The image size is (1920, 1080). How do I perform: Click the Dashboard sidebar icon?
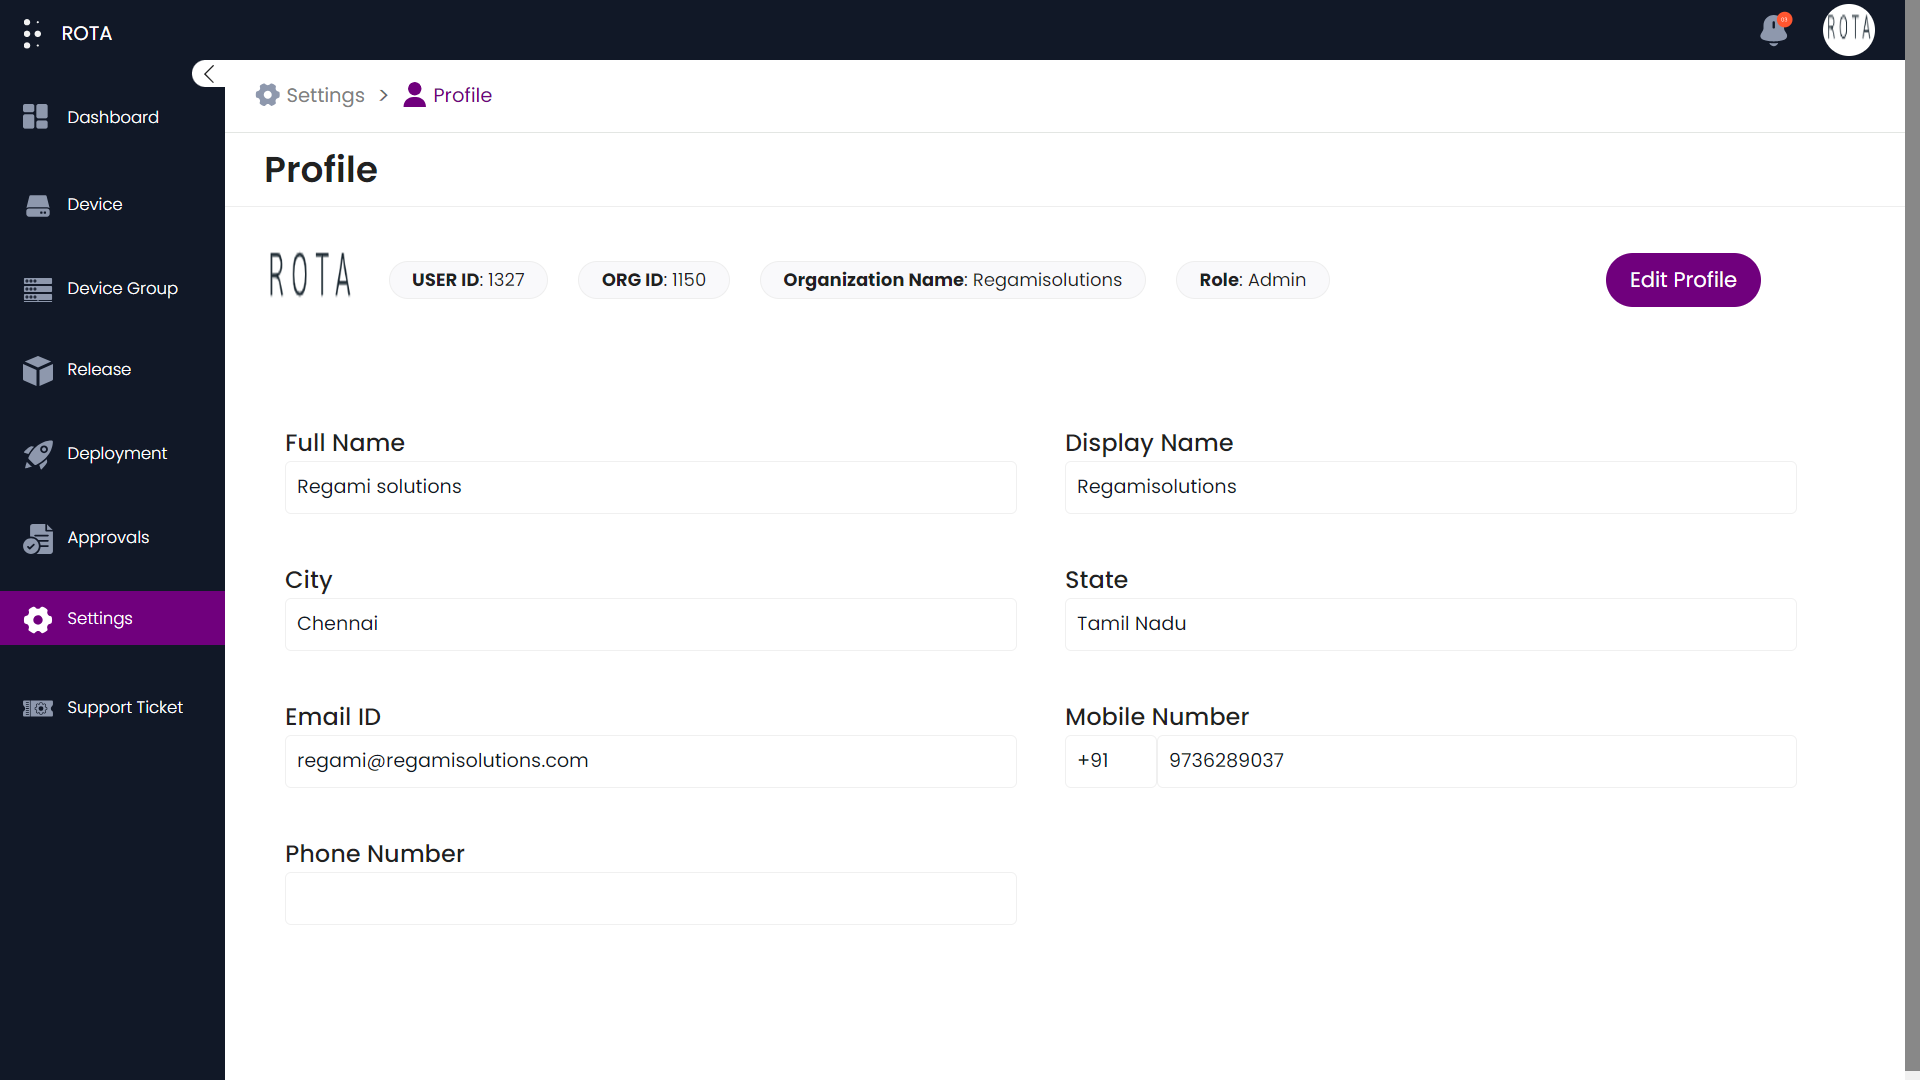(x=36, y=117)
